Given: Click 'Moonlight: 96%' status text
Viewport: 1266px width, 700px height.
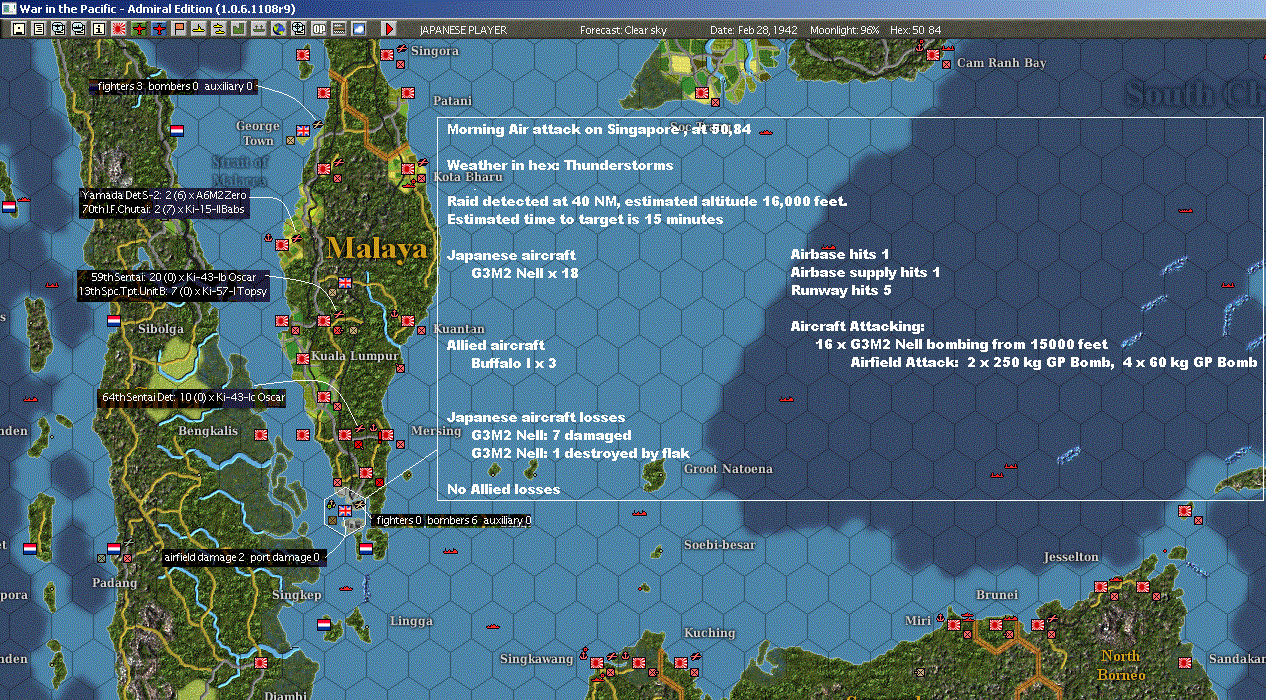Looking at the screenshot, I should [x=844, y=30].
